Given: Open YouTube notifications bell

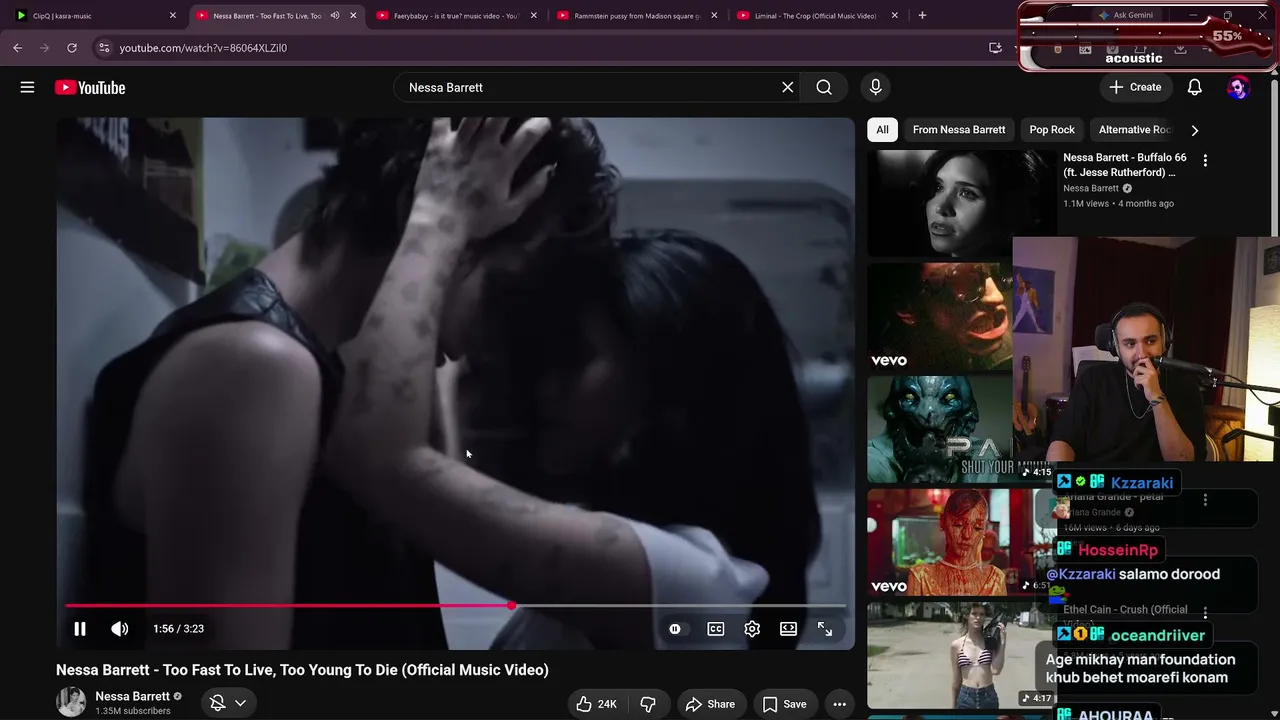Looking at the screenshot, I should (1194, 87).
